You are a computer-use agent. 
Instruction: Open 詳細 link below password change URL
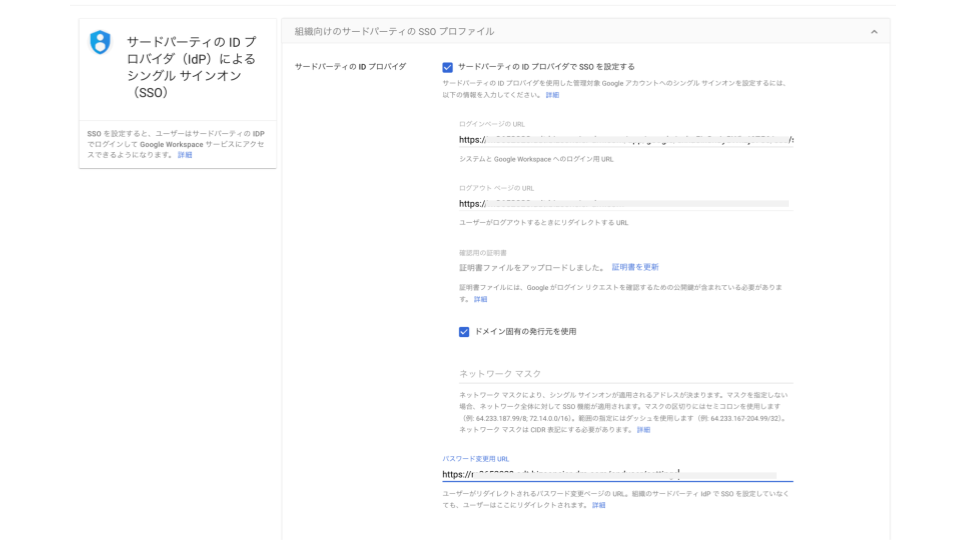(x=599, y=505)
